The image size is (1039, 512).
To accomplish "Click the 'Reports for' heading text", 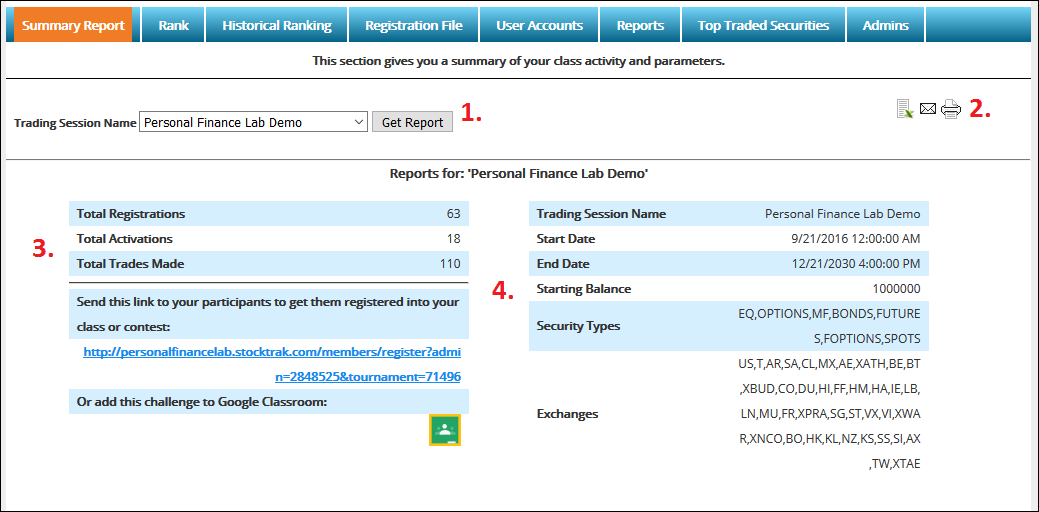I will coord(519,174).
